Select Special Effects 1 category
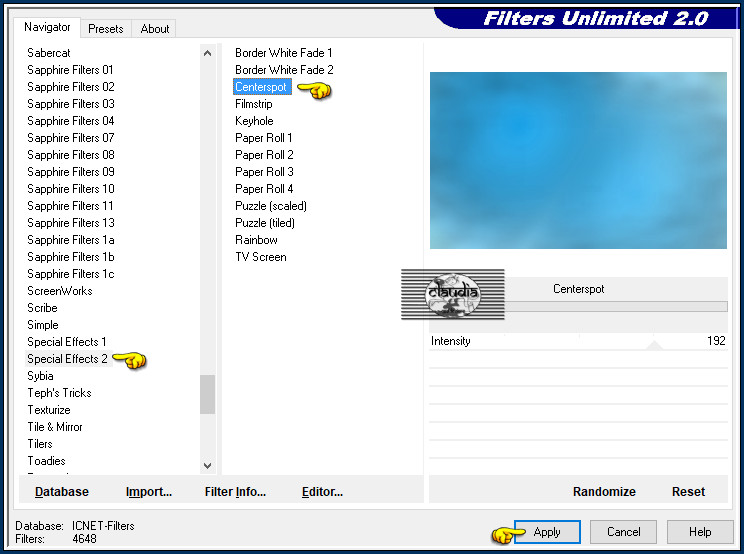744x554 pixels. [66, 342]
